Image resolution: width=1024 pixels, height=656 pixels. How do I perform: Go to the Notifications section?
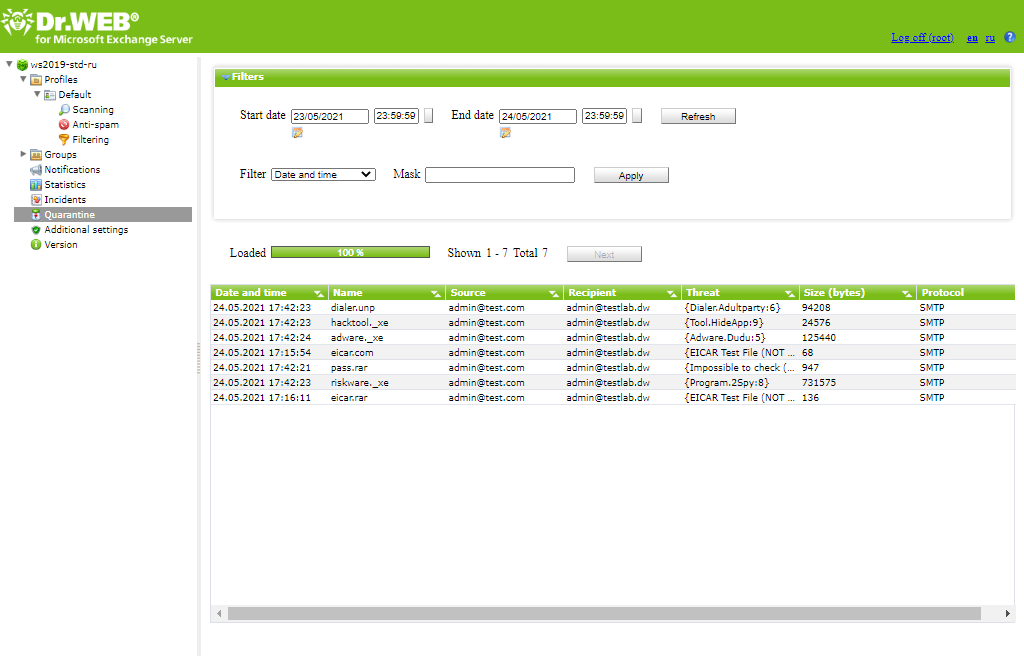pyautogui.click(x=72, y=170)
